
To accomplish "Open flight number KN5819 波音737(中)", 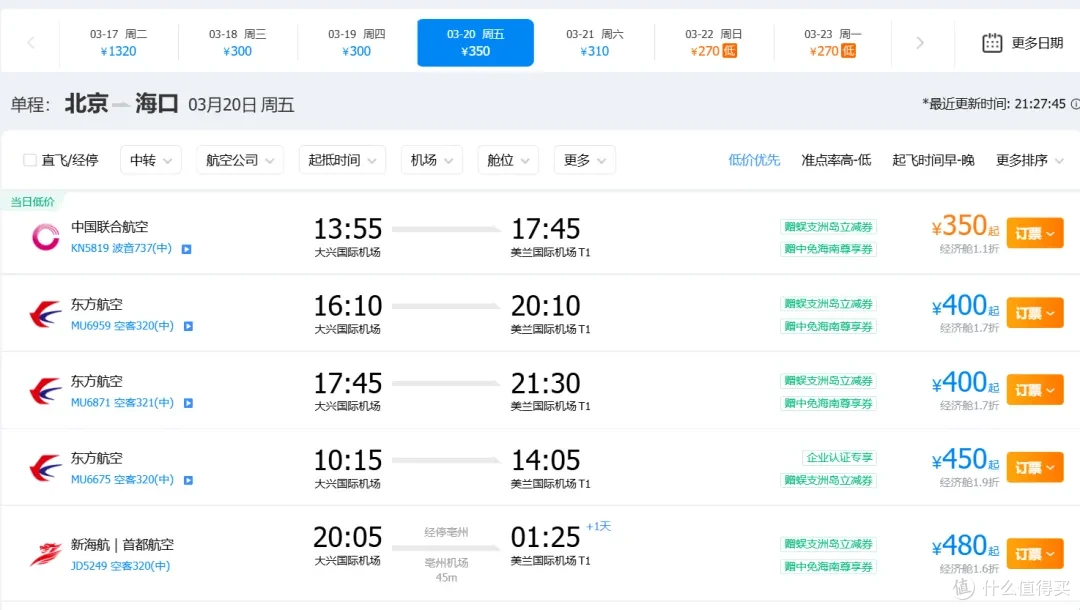I will [121, 249].
